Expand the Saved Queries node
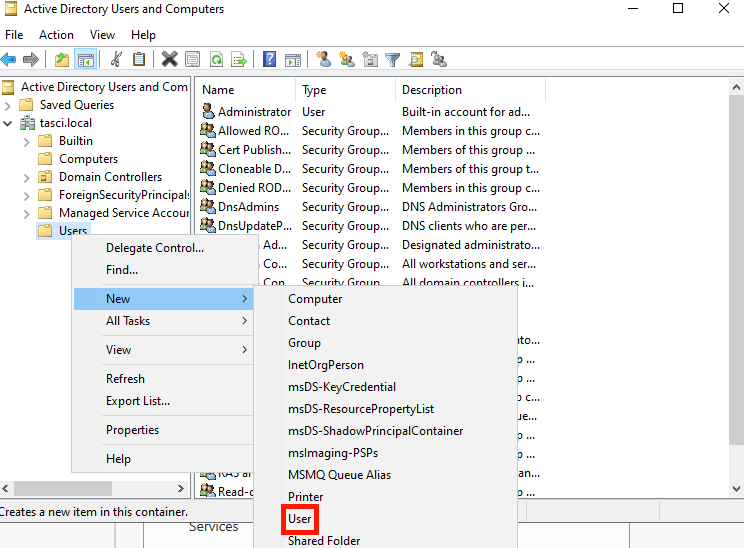744x548 pixels. click(8, 105)
